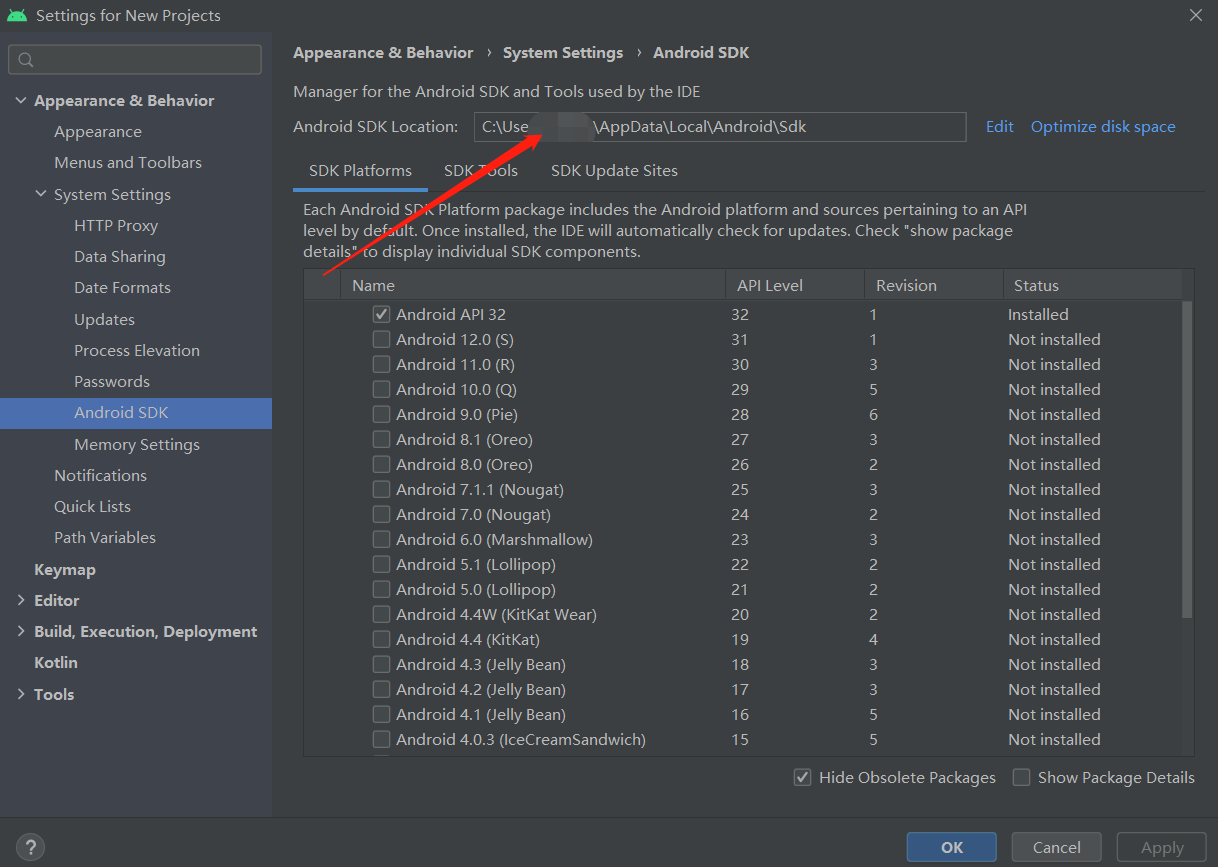Click the SDK list vertical scrollbar

click(1187, 460)
